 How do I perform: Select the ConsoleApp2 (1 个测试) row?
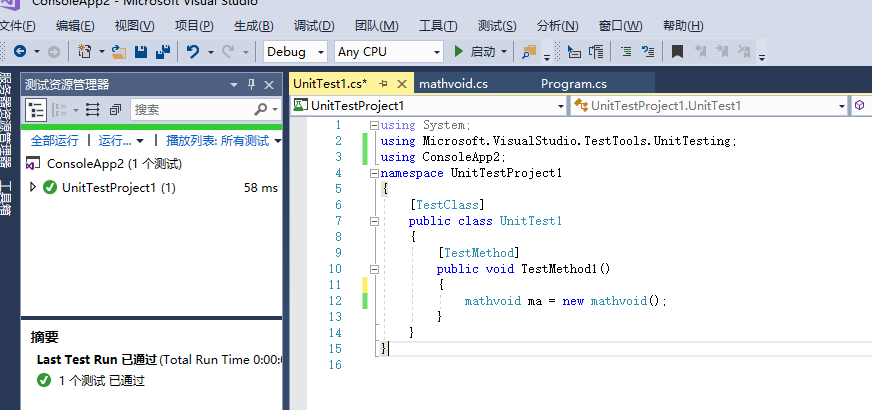(x=151, y=164)
